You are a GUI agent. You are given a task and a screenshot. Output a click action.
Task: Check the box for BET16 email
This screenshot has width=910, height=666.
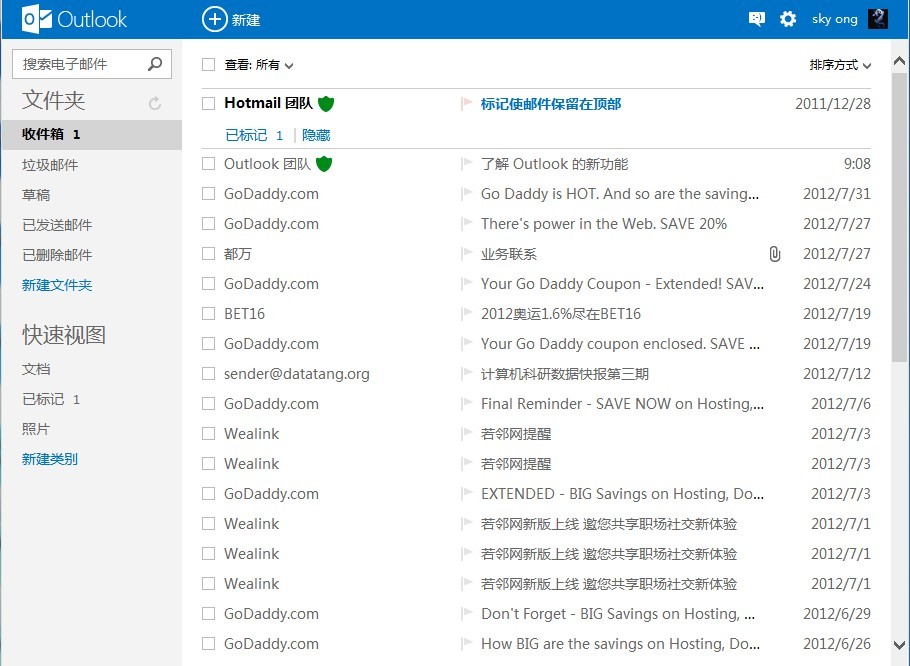[209, 314]
